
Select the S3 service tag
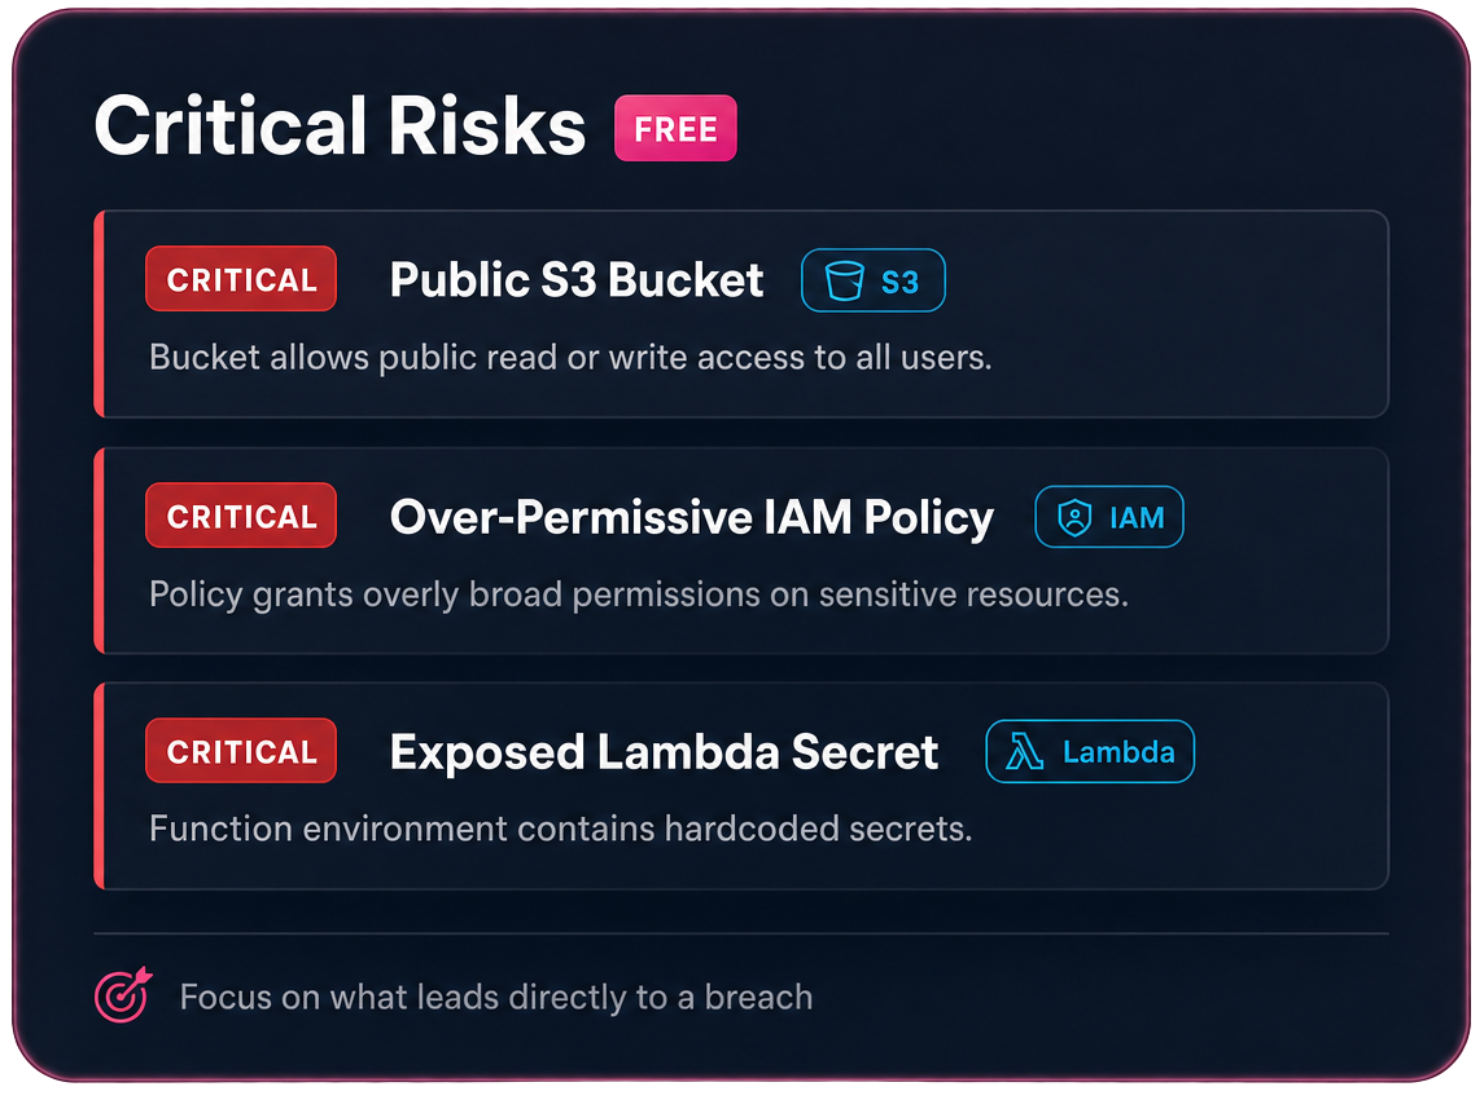pyautogui.click(x=873, y=280)
